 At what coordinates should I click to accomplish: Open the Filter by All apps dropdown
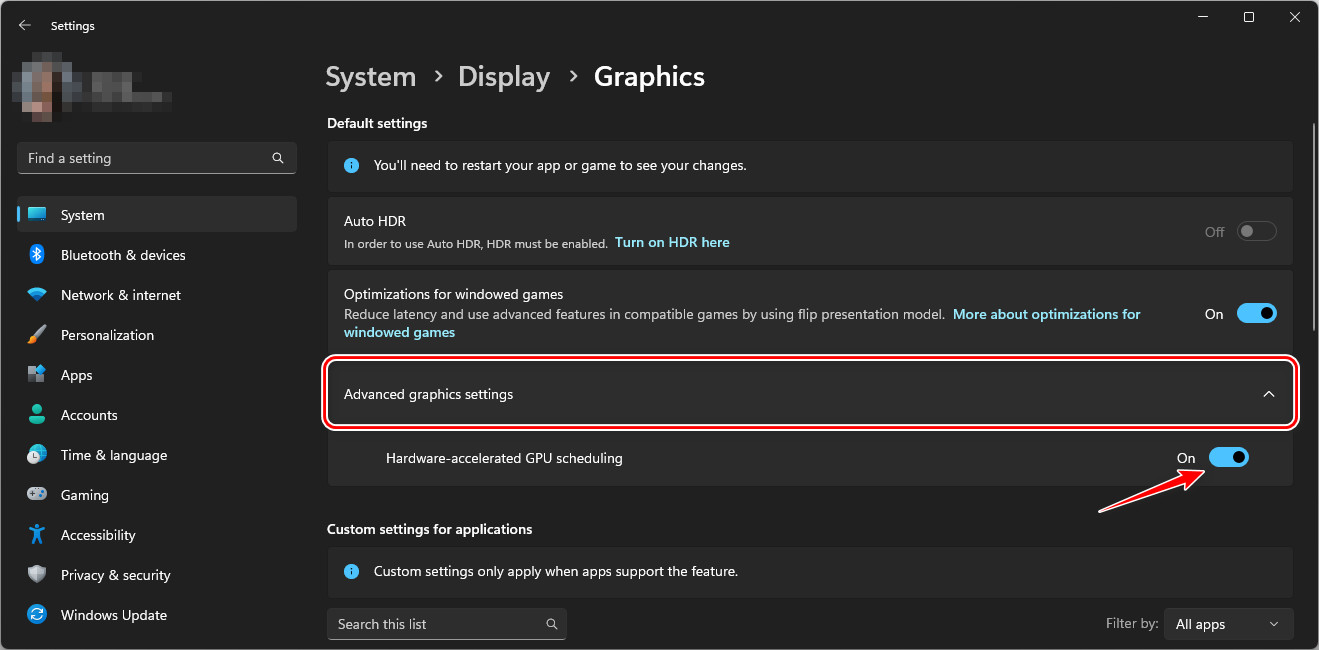pos(1226,624)
